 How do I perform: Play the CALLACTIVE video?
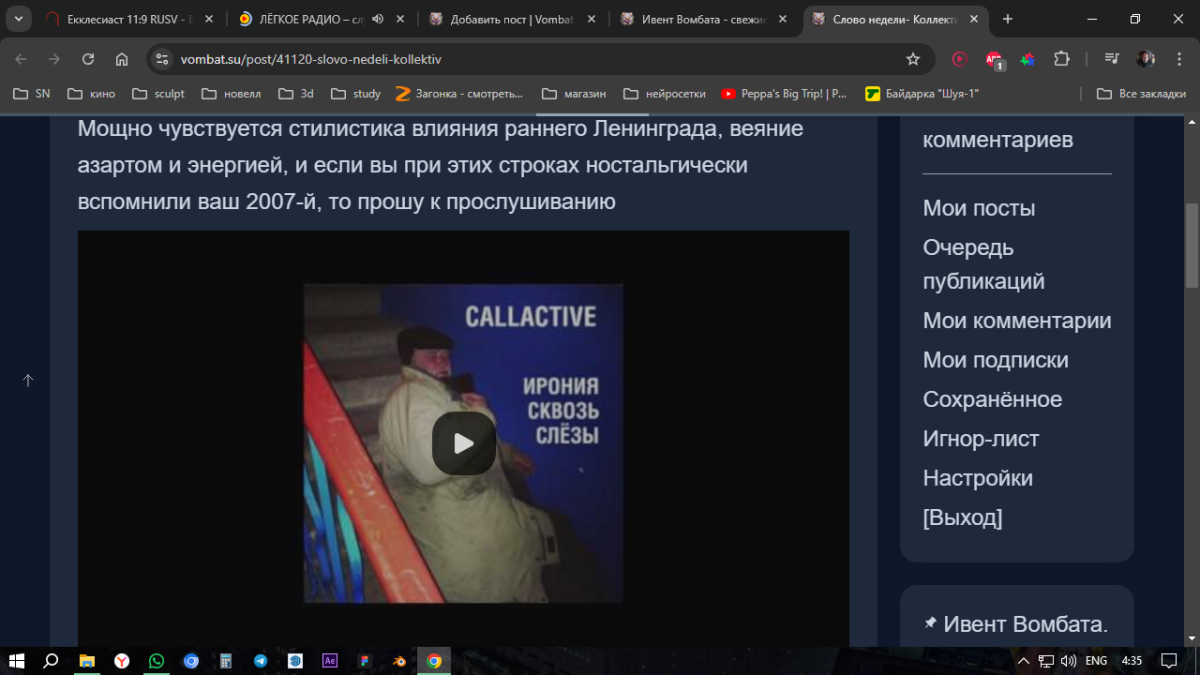click(464, 443)
